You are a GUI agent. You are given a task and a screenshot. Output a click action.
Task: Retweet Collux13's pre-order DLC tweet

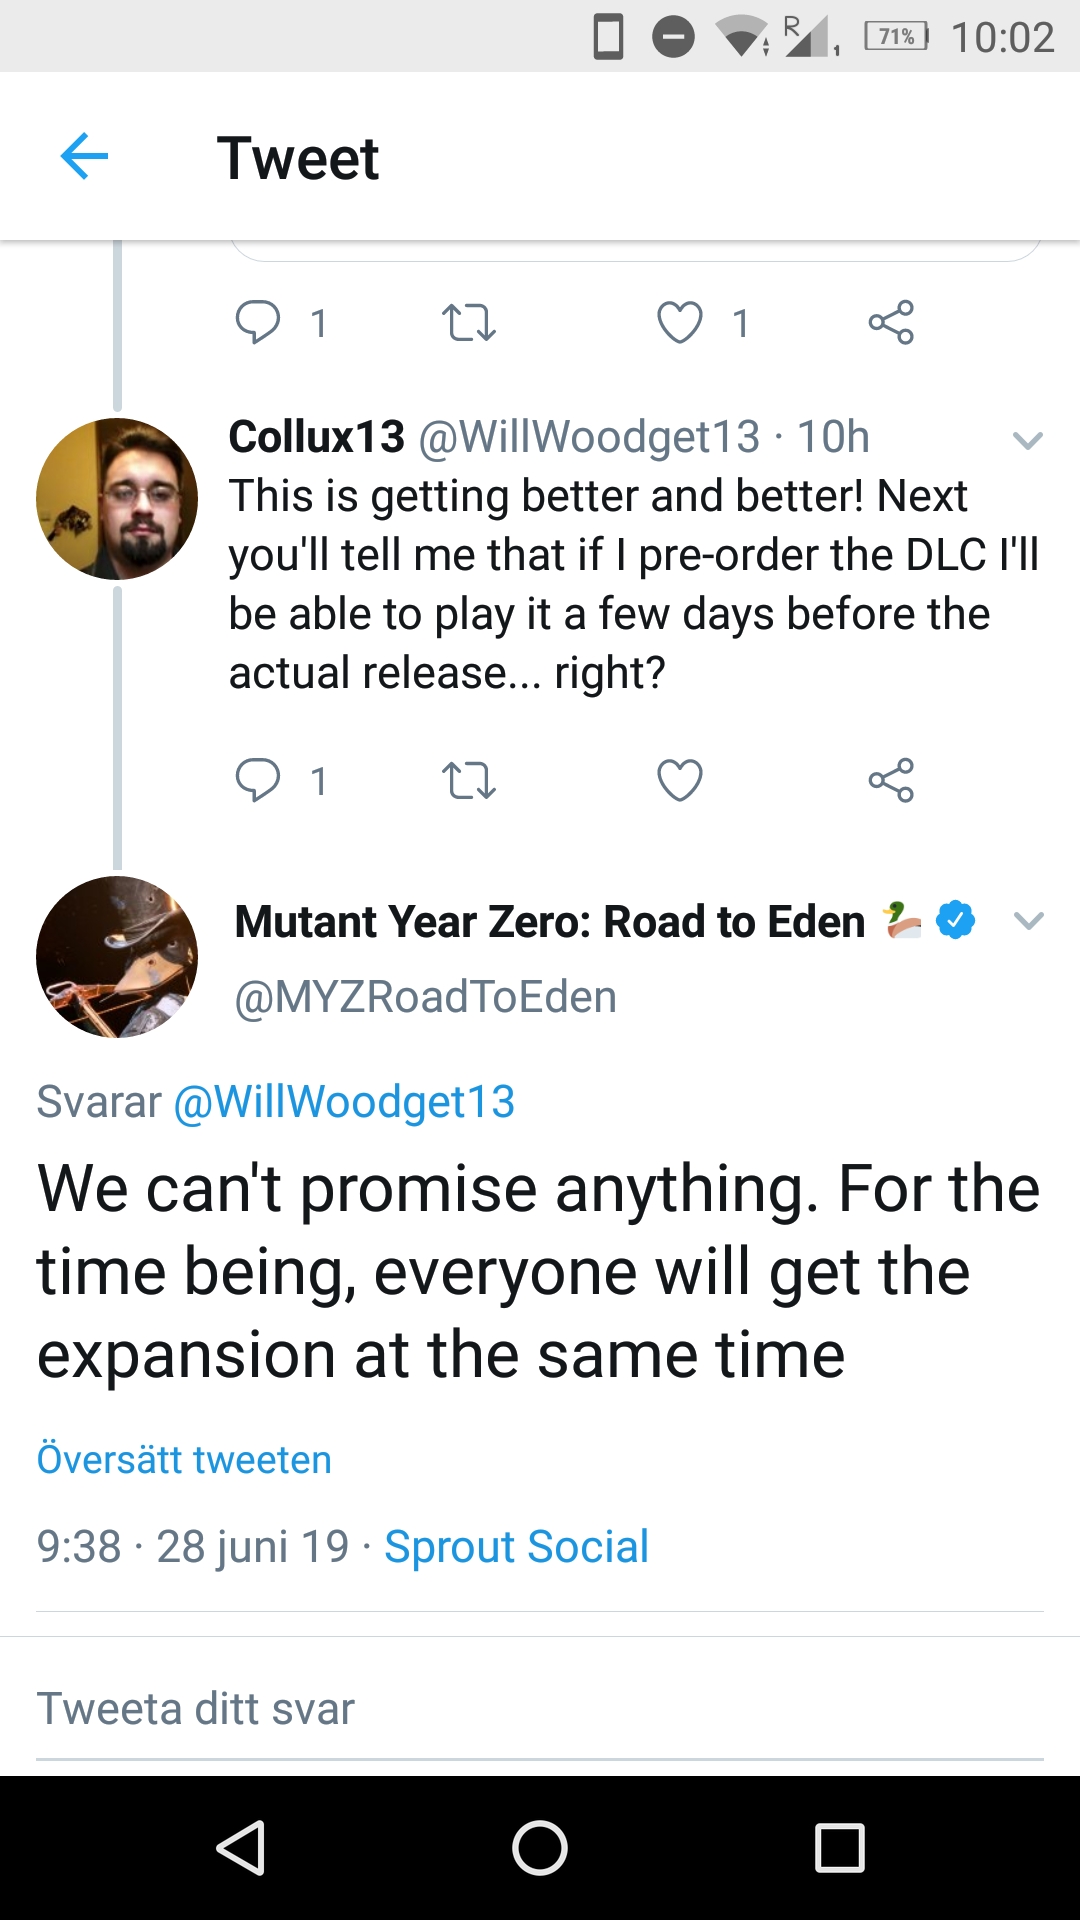click(x=468, y=781)
